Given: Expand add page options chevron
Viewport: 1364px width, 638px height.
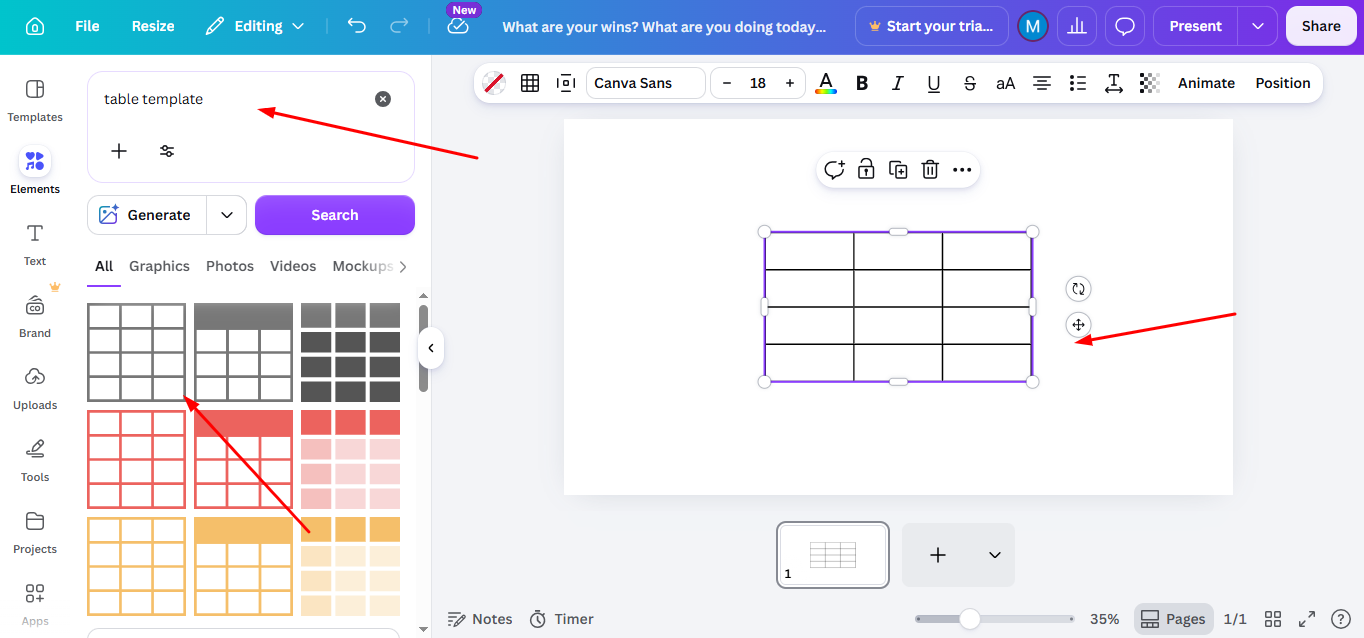Looking at the screenshot, I should tap(995, 555).
